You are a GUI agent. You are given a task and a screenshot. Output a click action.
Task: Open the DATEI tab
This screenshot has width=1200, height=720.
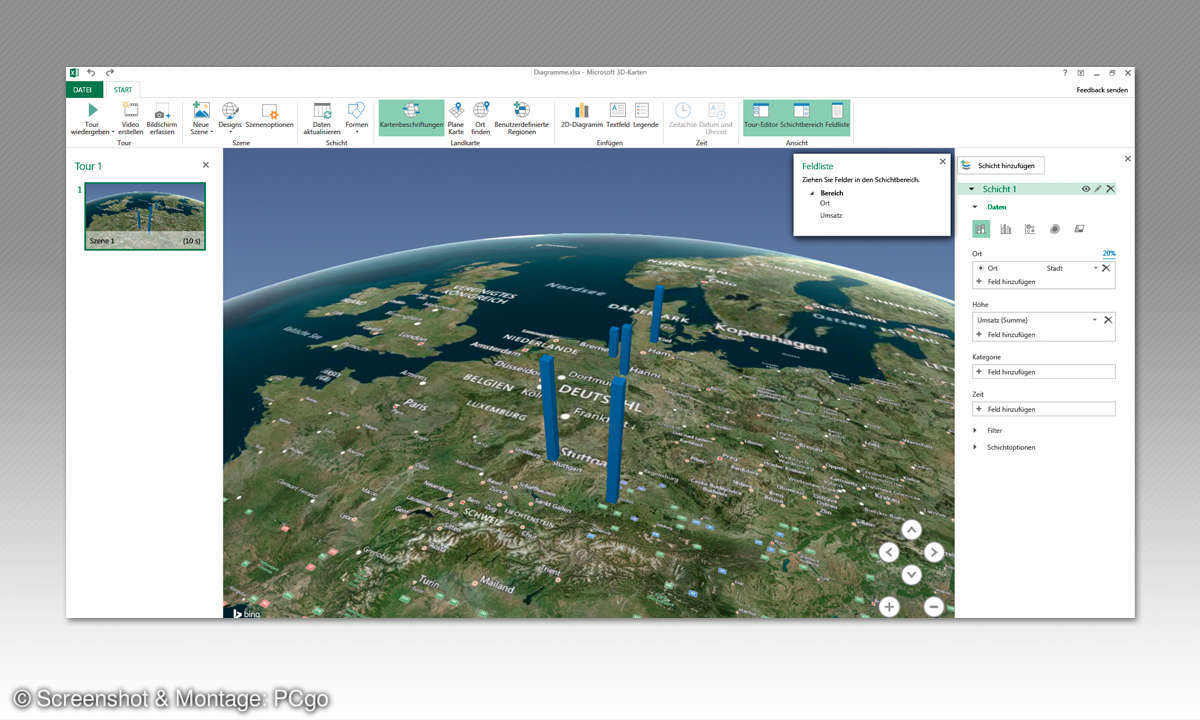click(83, 90)
